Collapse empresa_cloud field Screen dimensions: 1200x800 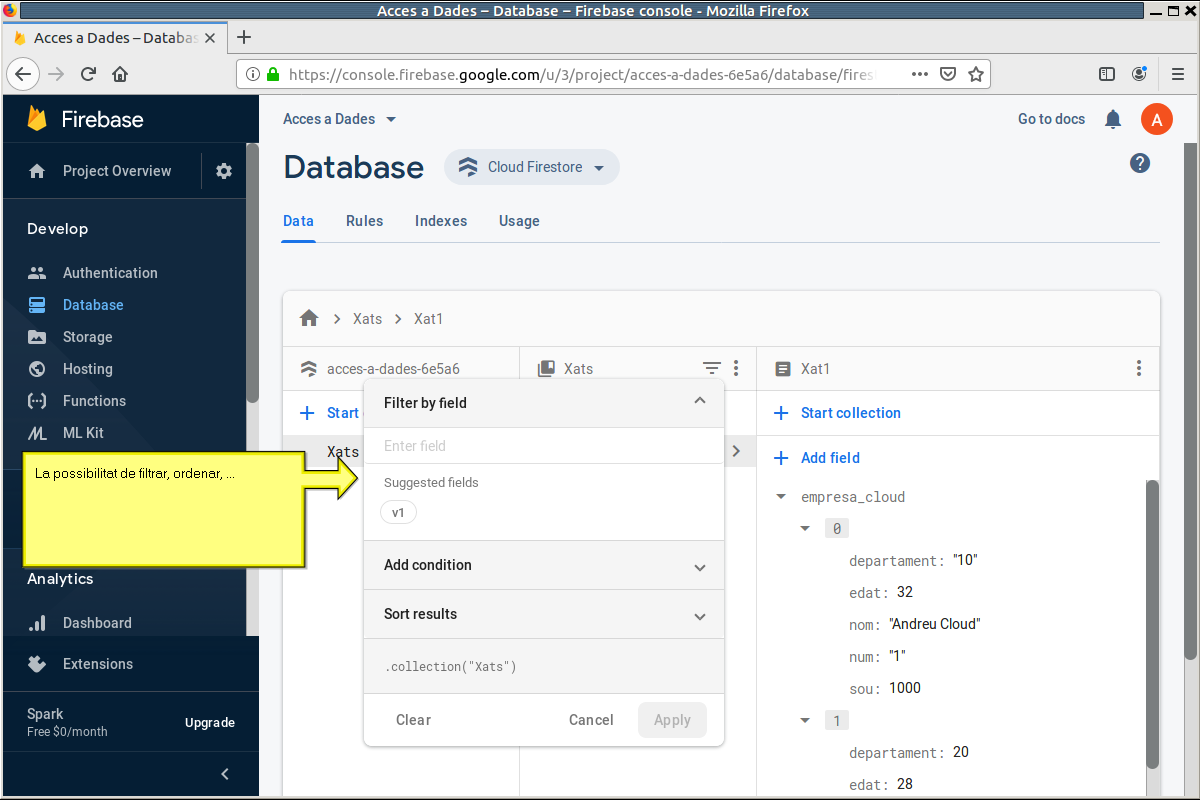[x=781, y=497]
